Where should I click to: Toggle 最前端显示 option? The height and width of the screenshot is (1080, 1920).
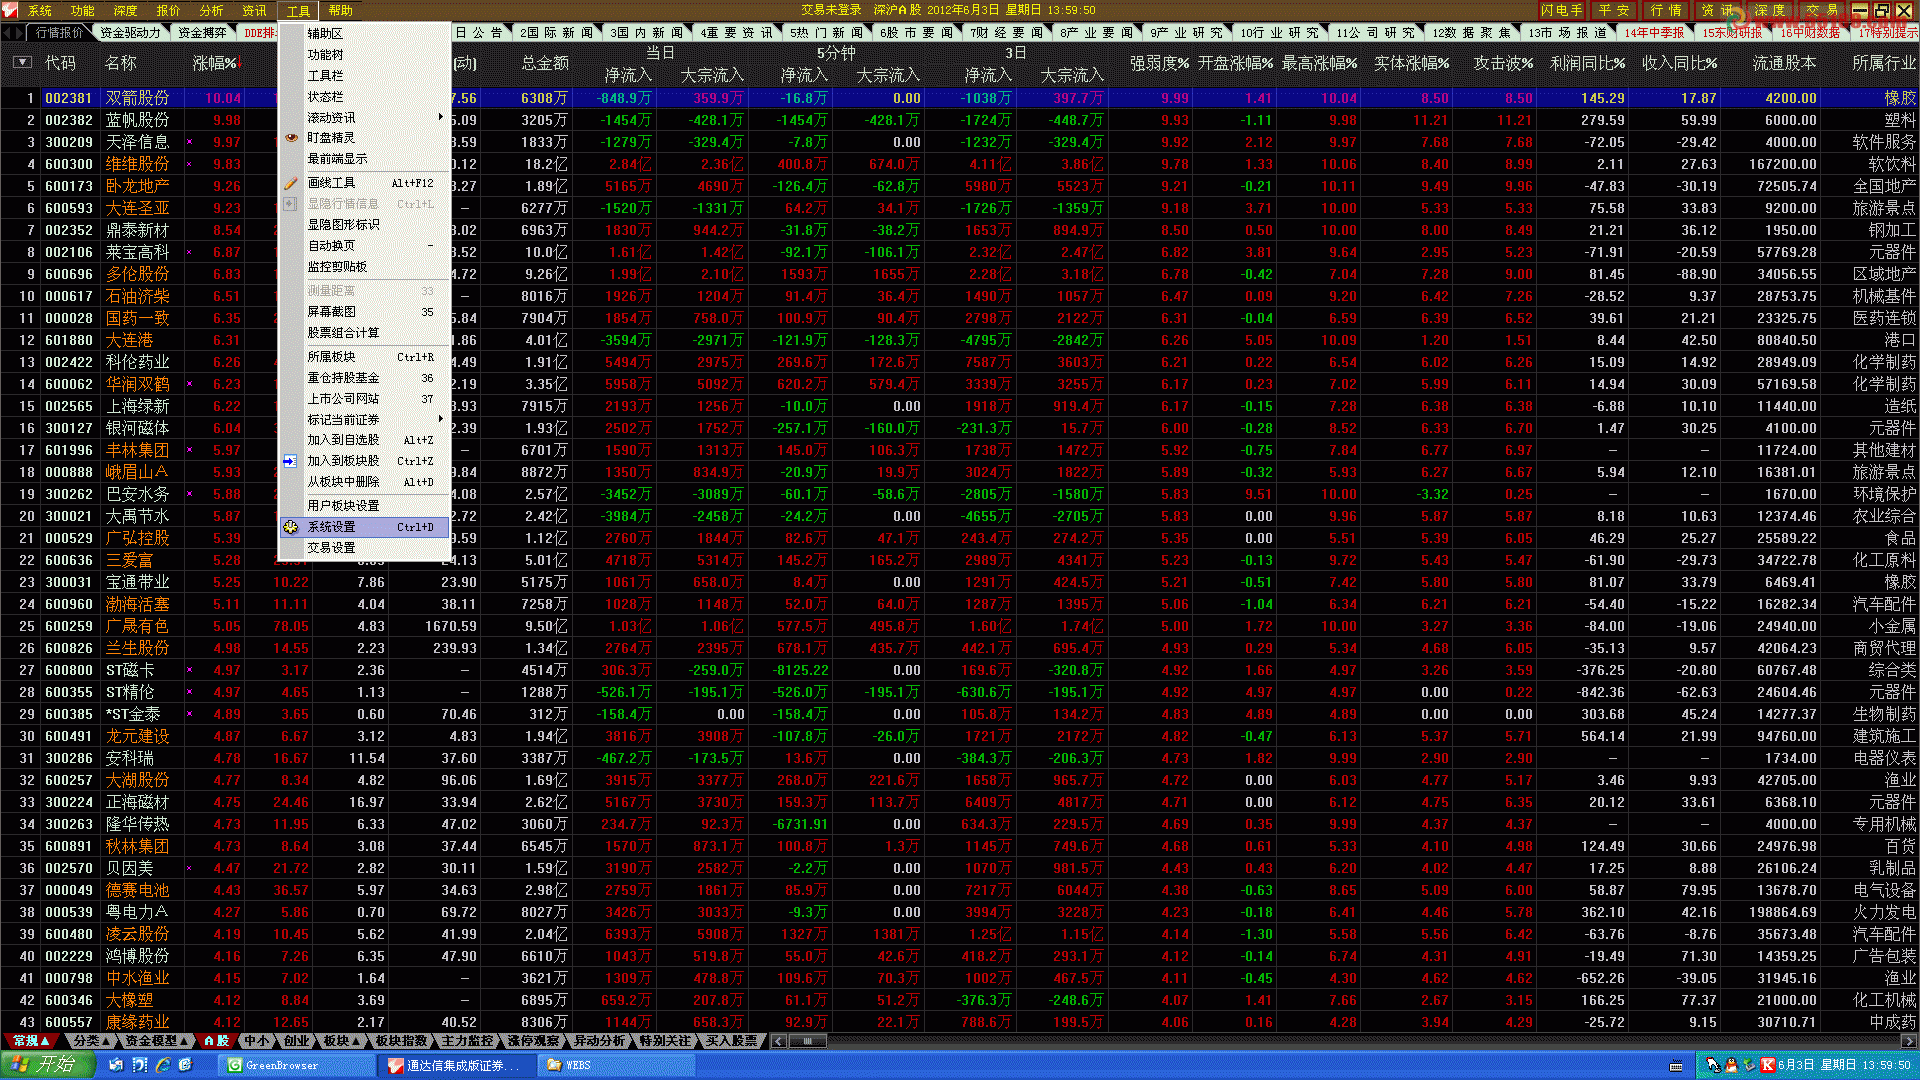click(x=364, y=159)
